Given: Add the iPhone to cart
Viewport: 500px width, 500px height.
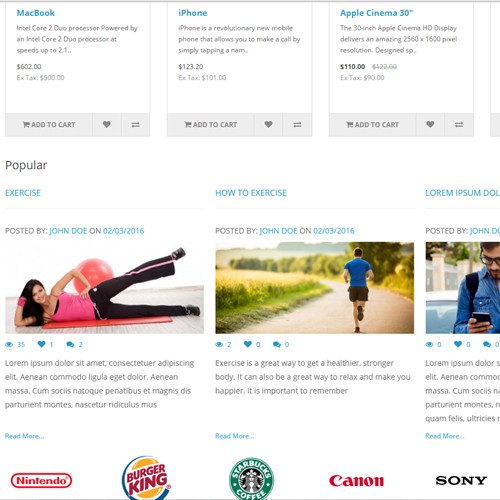Looking at the screenshot, I should [210, 125].
